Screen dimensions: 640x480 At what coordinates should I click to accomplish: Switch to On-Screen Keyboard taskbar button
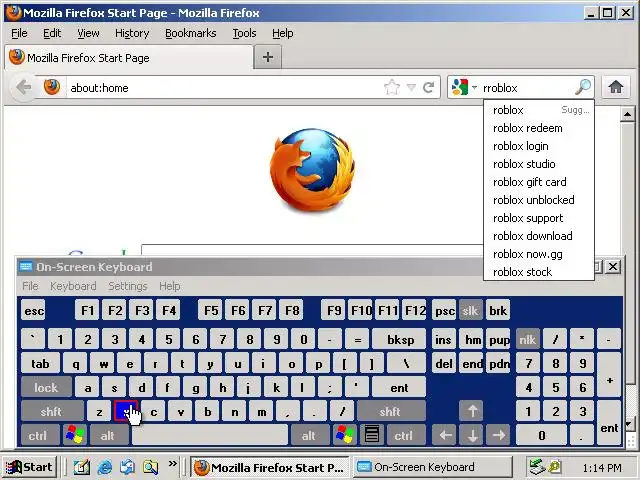pos(433,467)
